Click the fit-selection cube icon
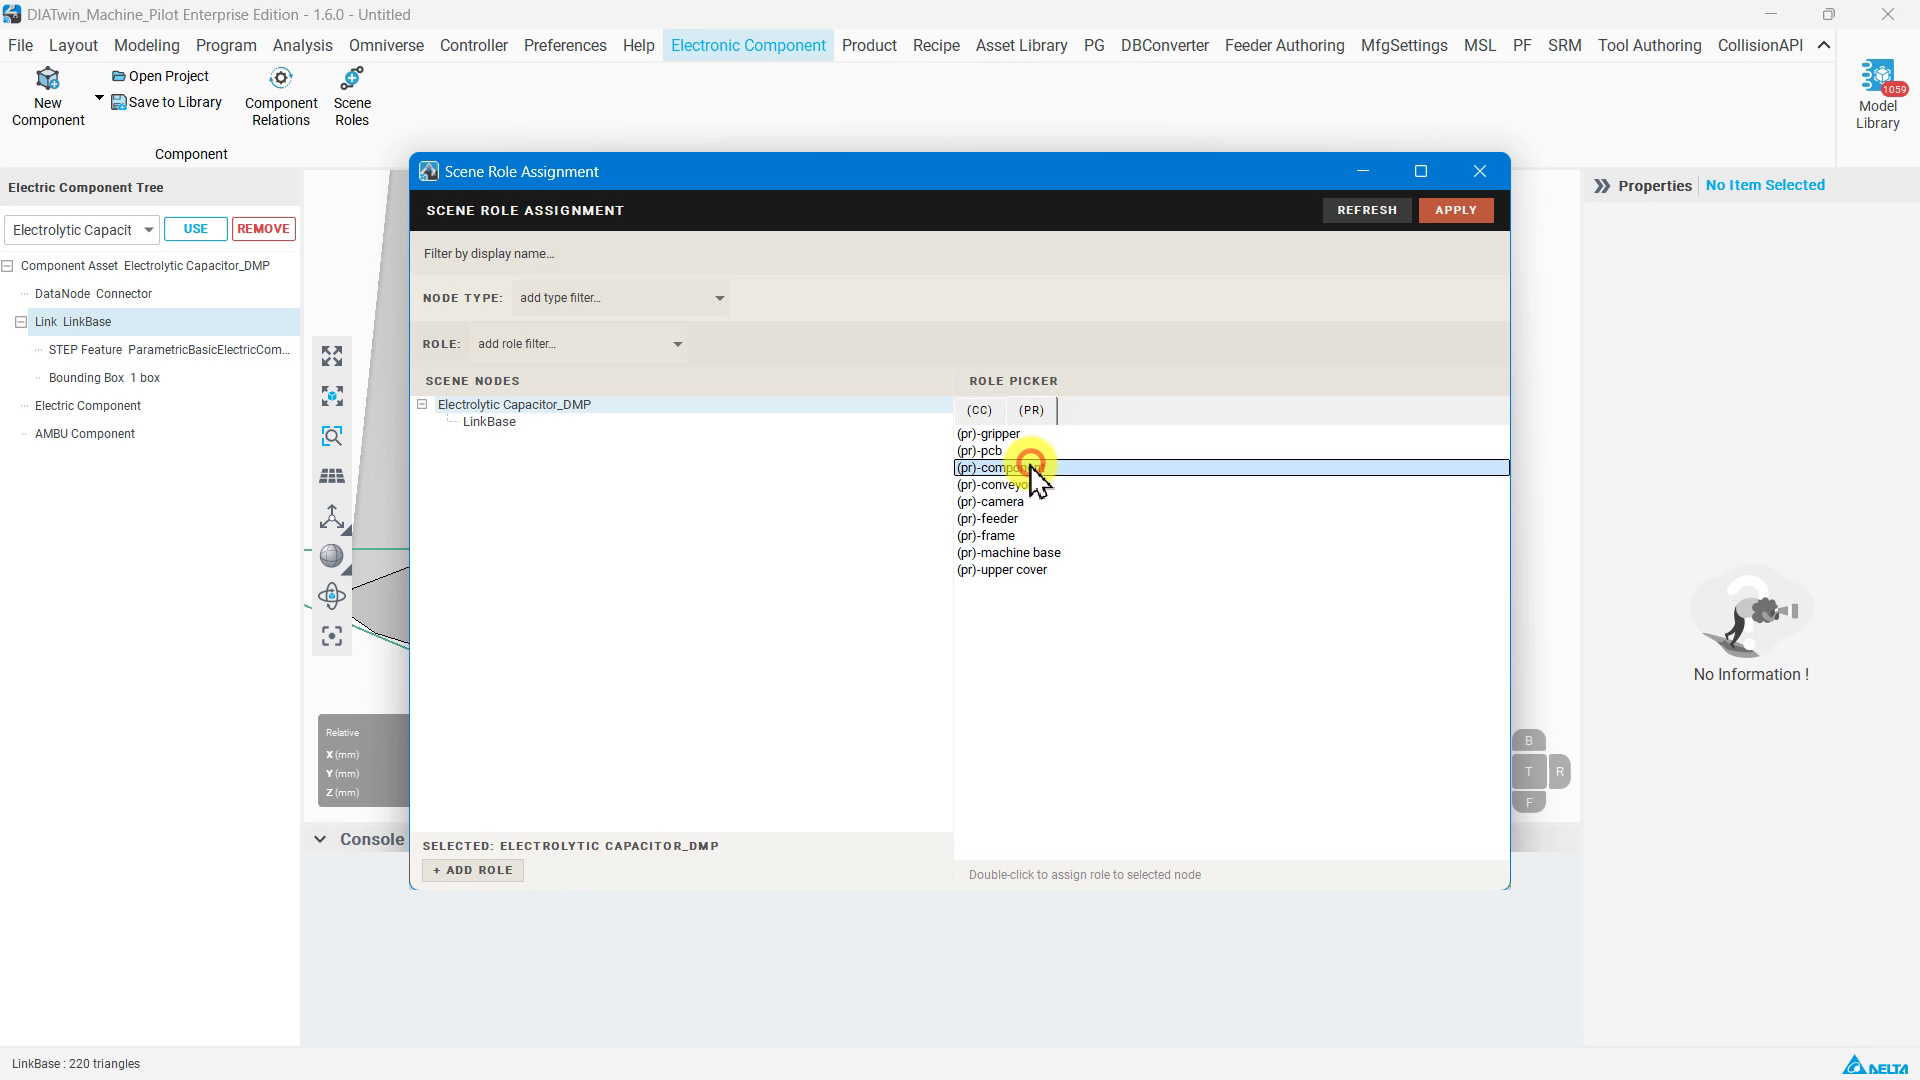The width and height of the screenshot is (1920, 1080). pyautogui.click(x=332, y=396)
